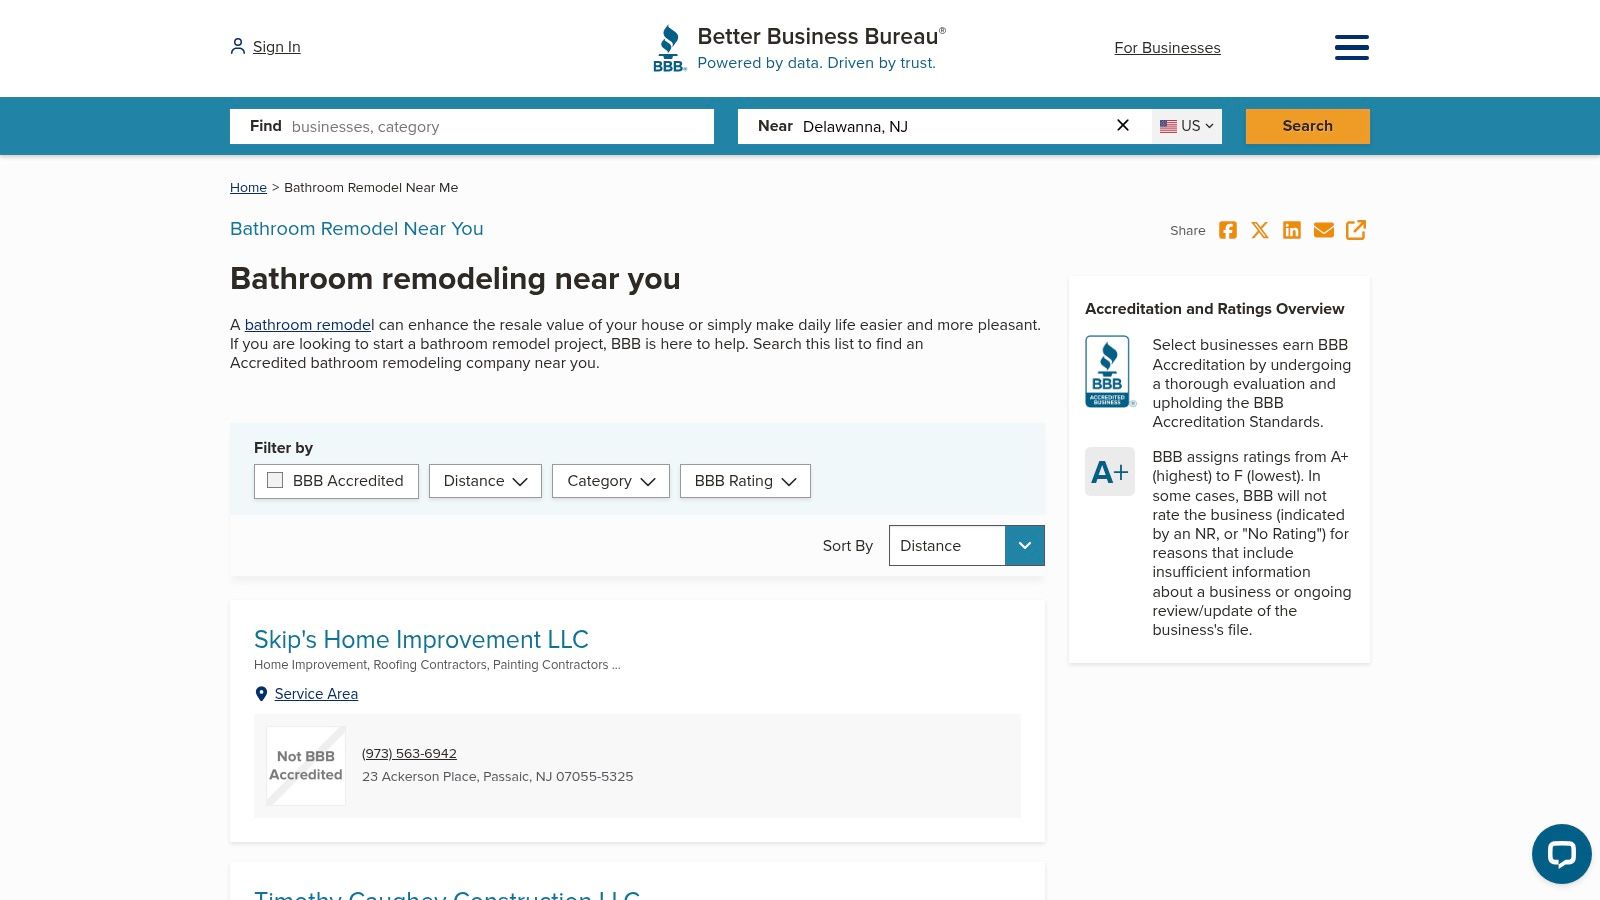The height and width of the screenshot is (900, 1600).
Task: Share the page by email
Action: coord(1324,230)
